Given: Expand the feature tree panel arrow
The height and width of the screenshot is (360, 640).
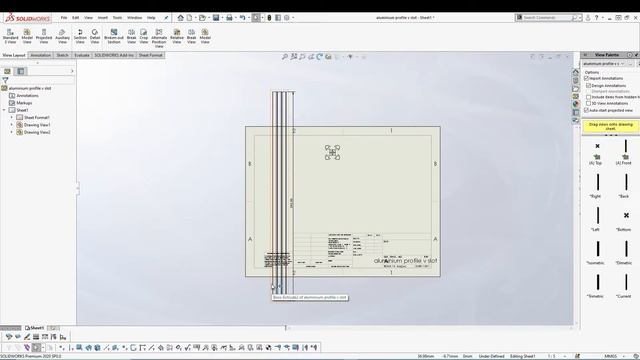Looking at the screenshot, I should click(72, 71).
